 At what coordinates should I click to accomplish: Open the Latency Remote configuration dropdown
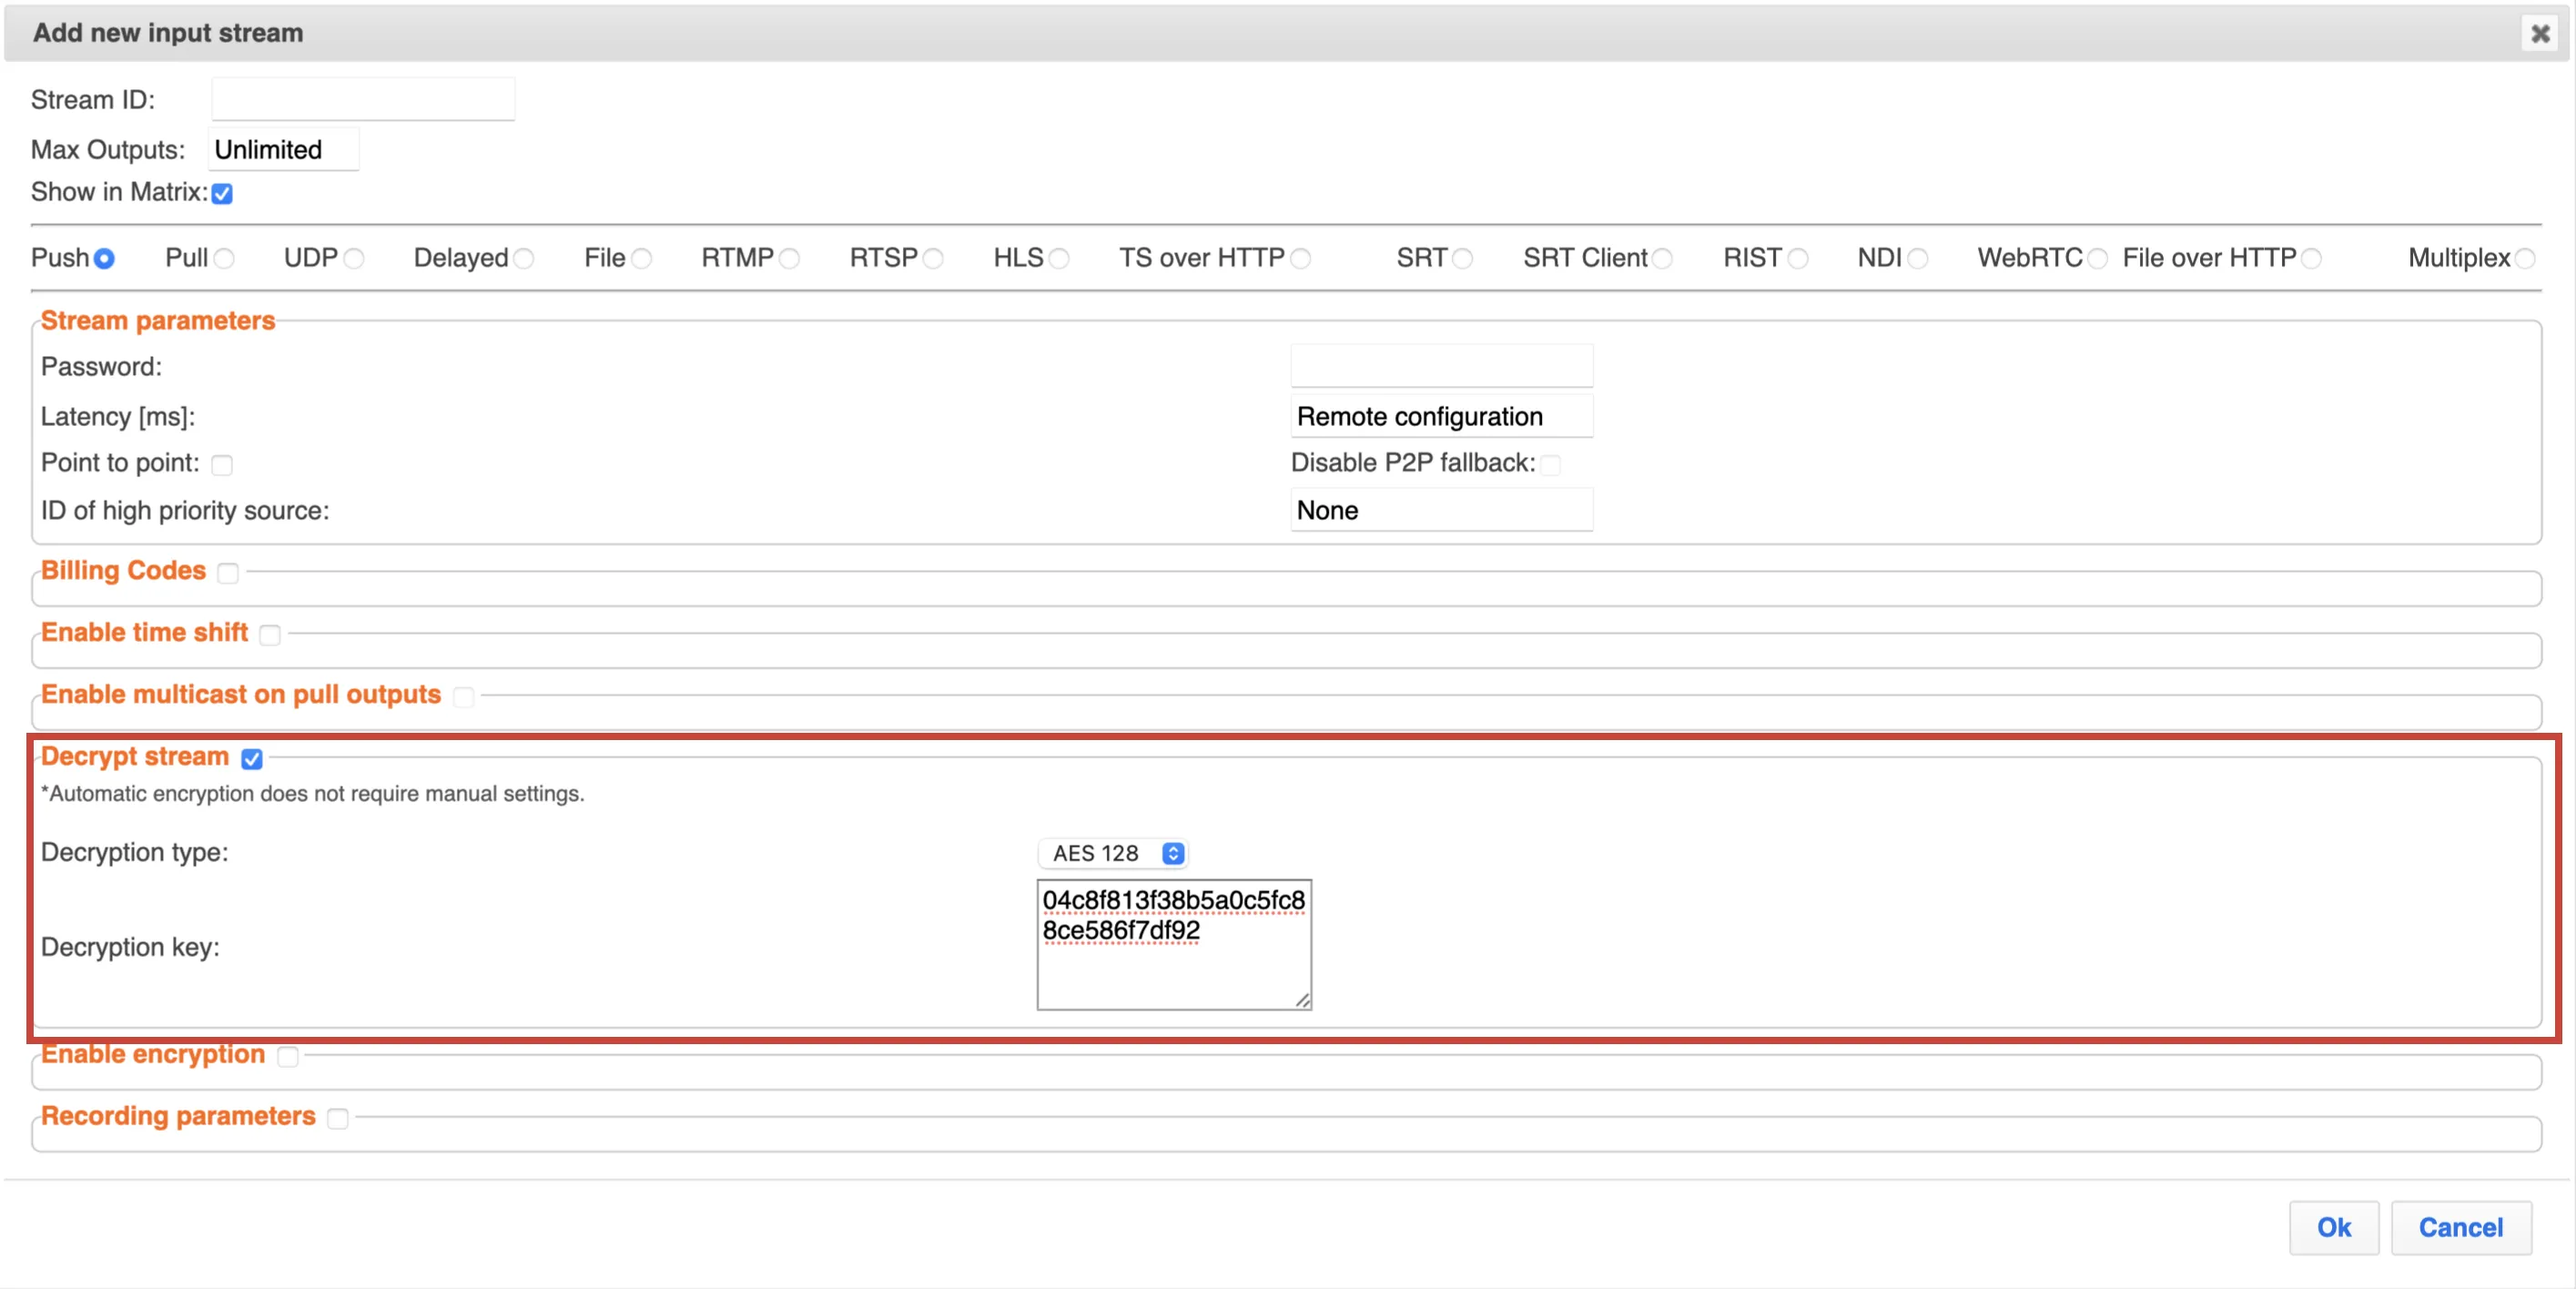pos(1442,416)
